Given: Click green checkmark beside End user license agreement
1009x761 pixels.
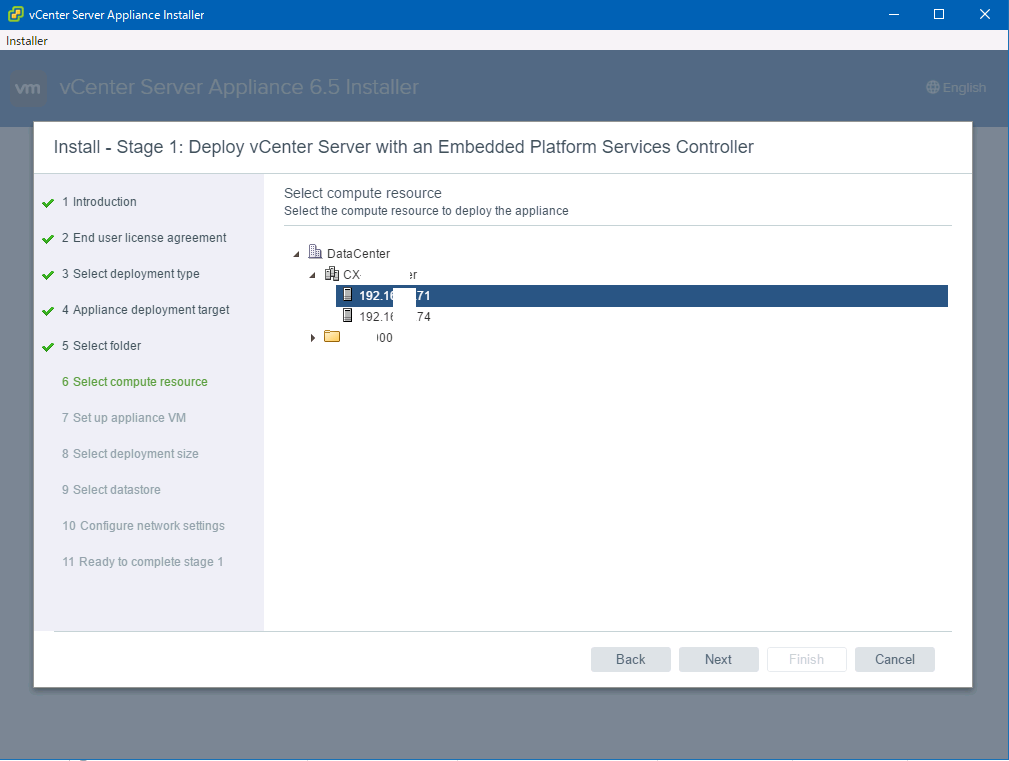Looking at the screenshot, I should point(48,239).
